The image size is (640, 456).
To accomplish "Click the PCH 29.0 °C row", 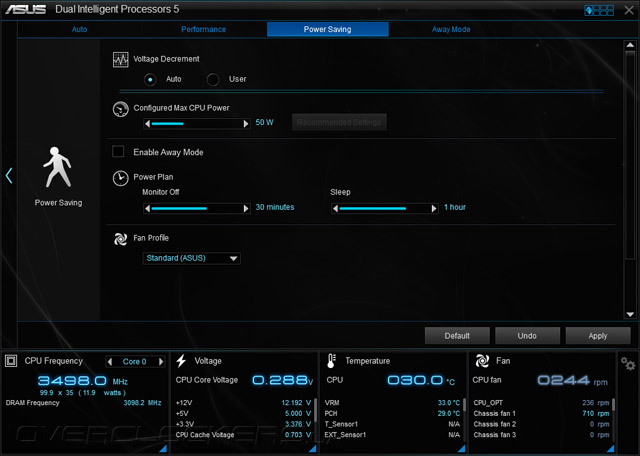I will (392, 414).
